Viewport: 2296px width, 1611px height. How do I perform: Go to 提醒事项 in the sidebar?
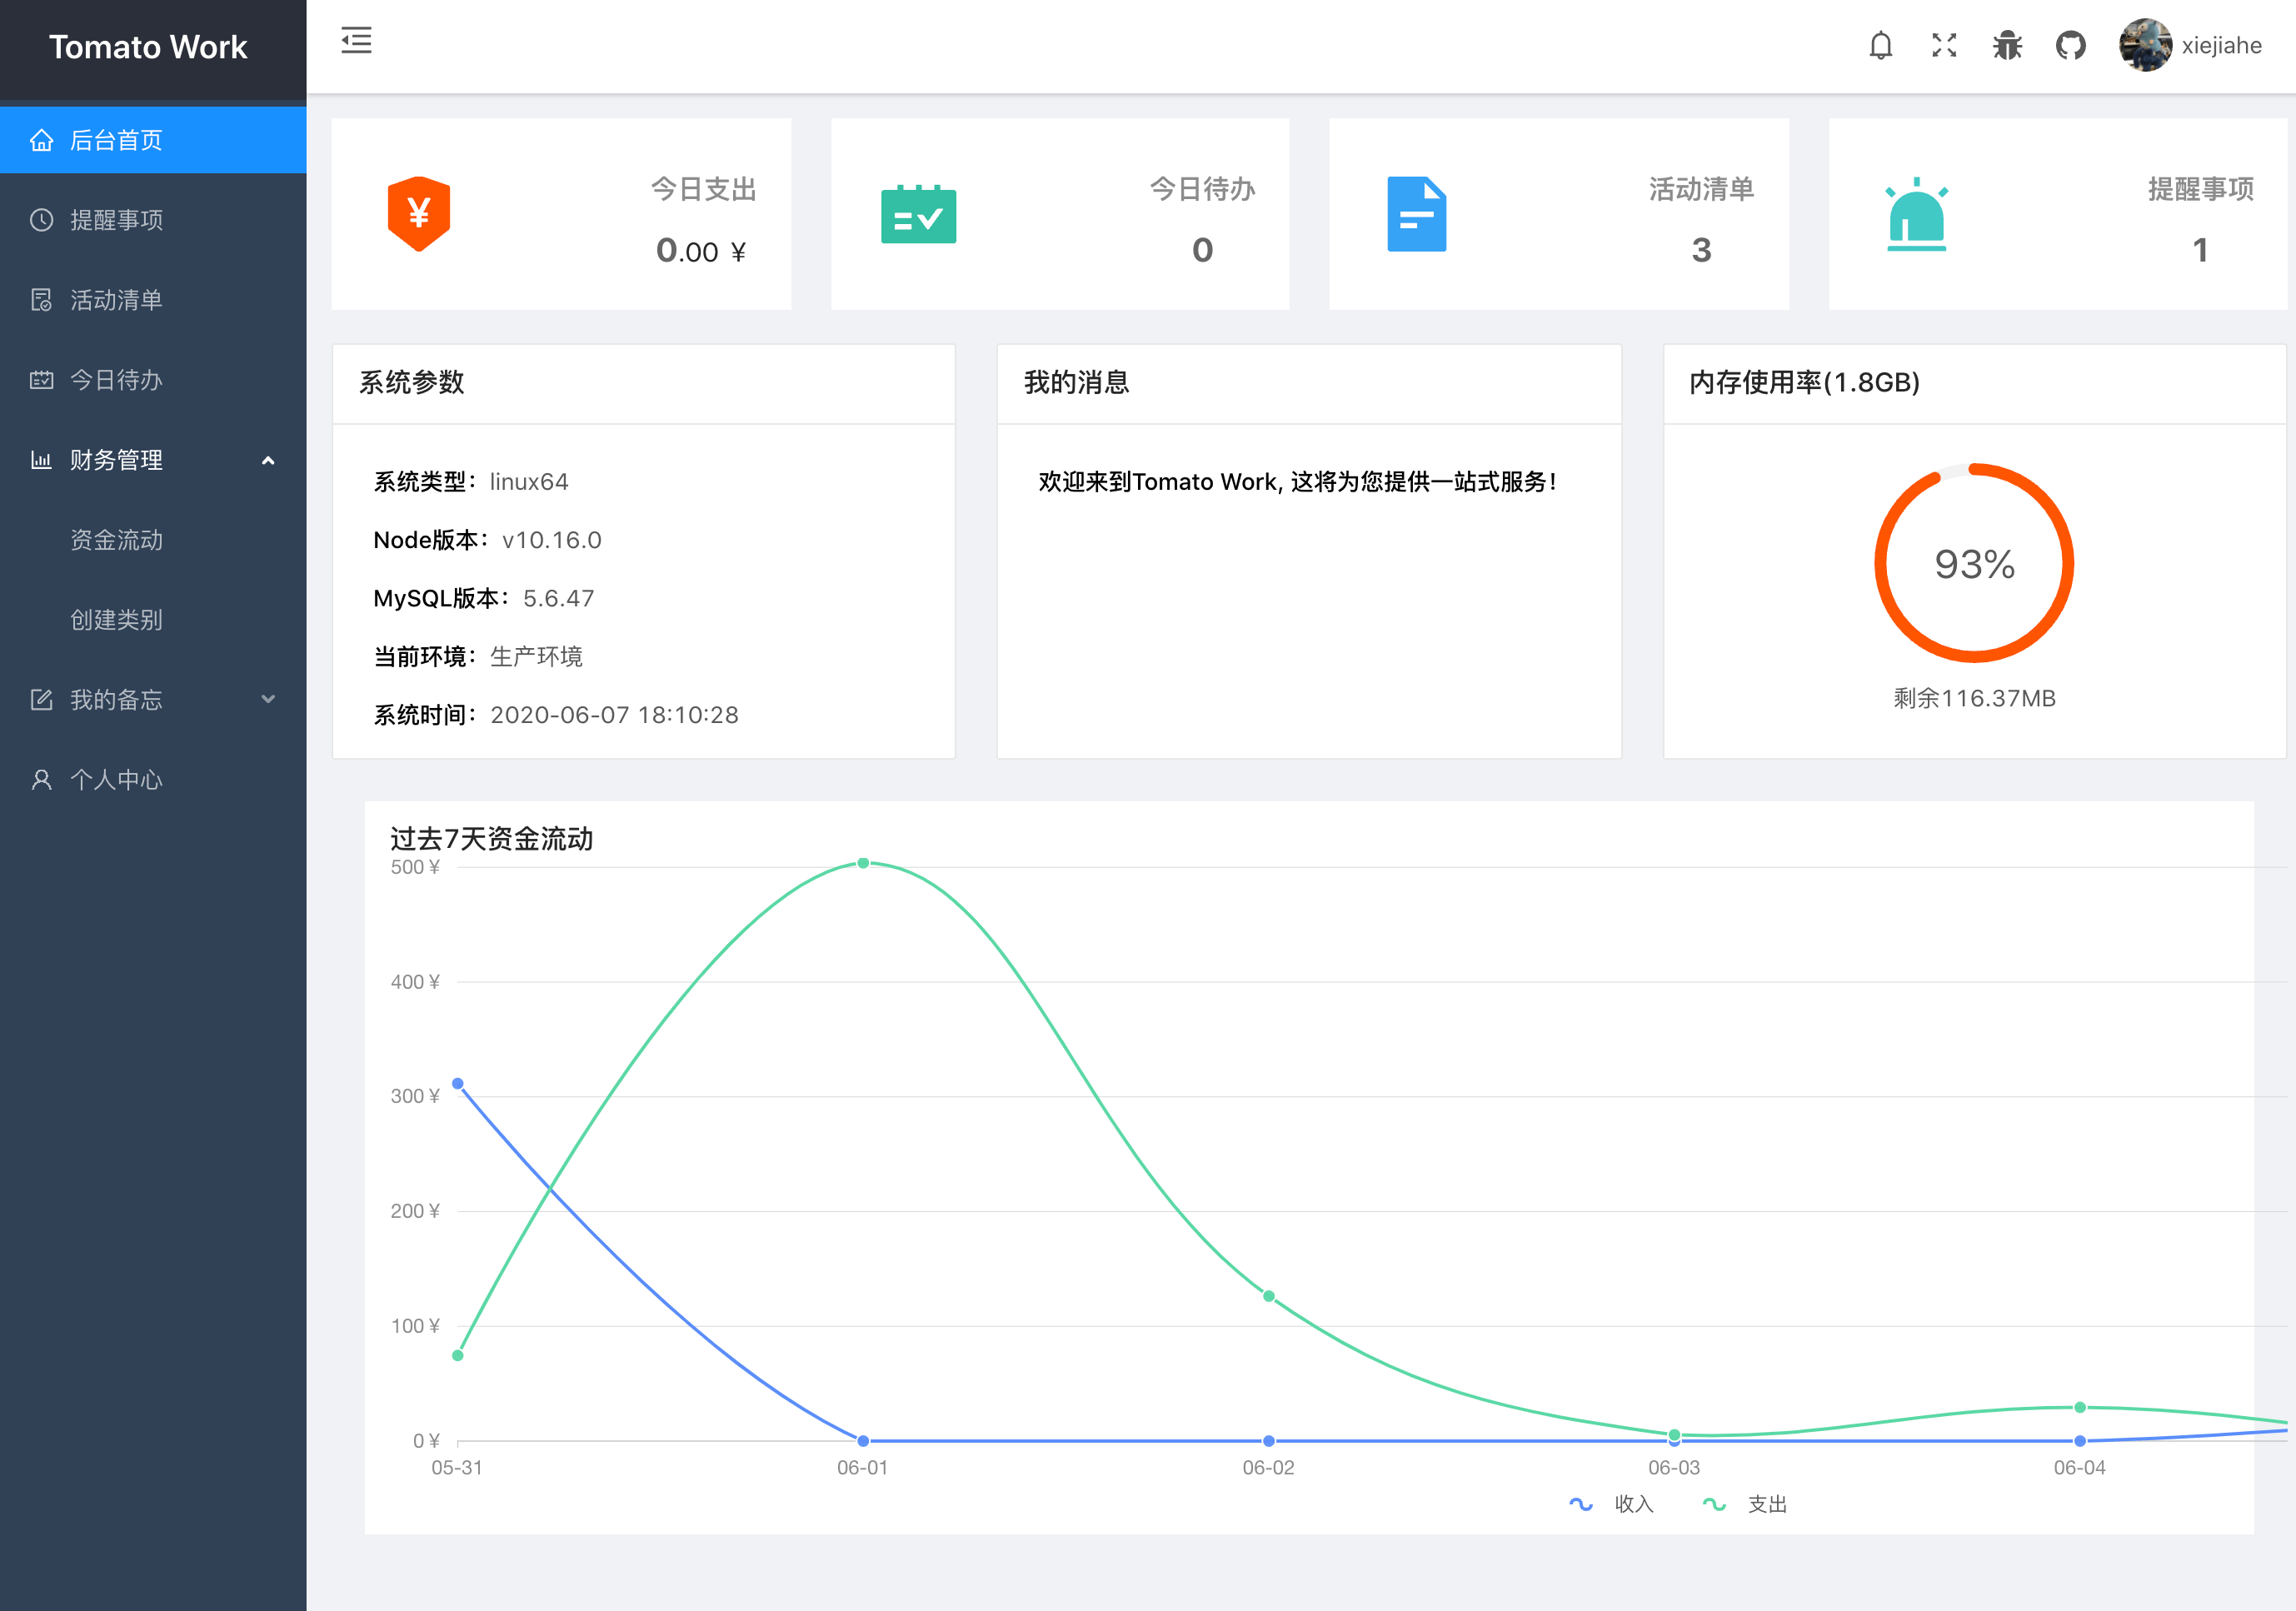pyautogui.click(x=116, y=220)
